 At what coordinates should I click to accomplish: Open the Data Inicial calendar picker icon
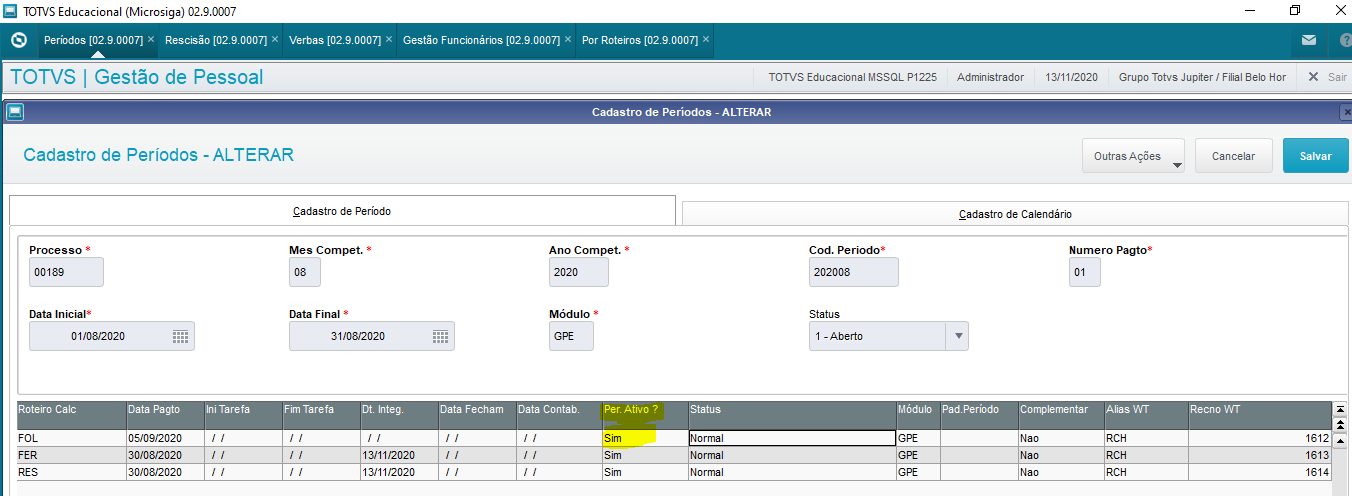[180, 336]
